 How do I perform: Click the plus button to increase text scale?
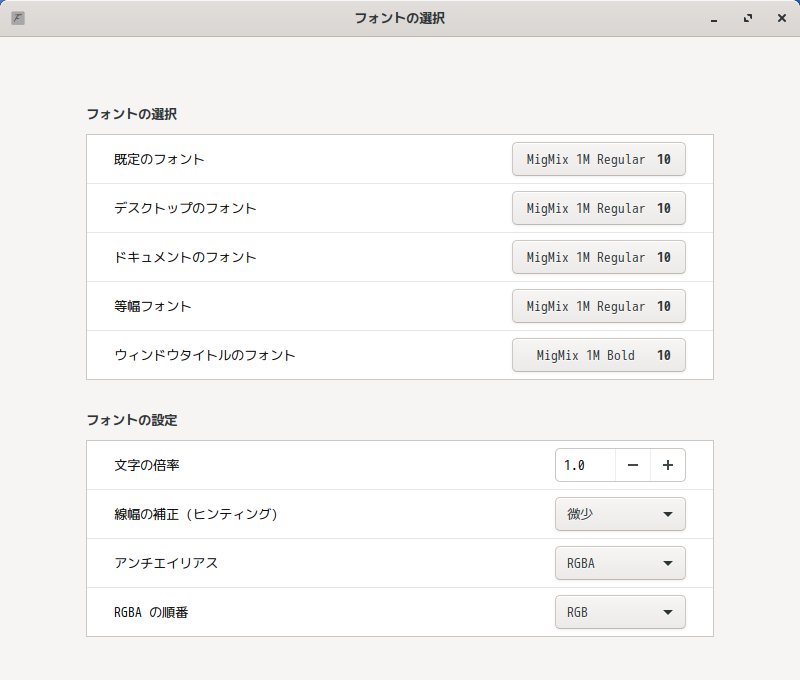[668, 465]
